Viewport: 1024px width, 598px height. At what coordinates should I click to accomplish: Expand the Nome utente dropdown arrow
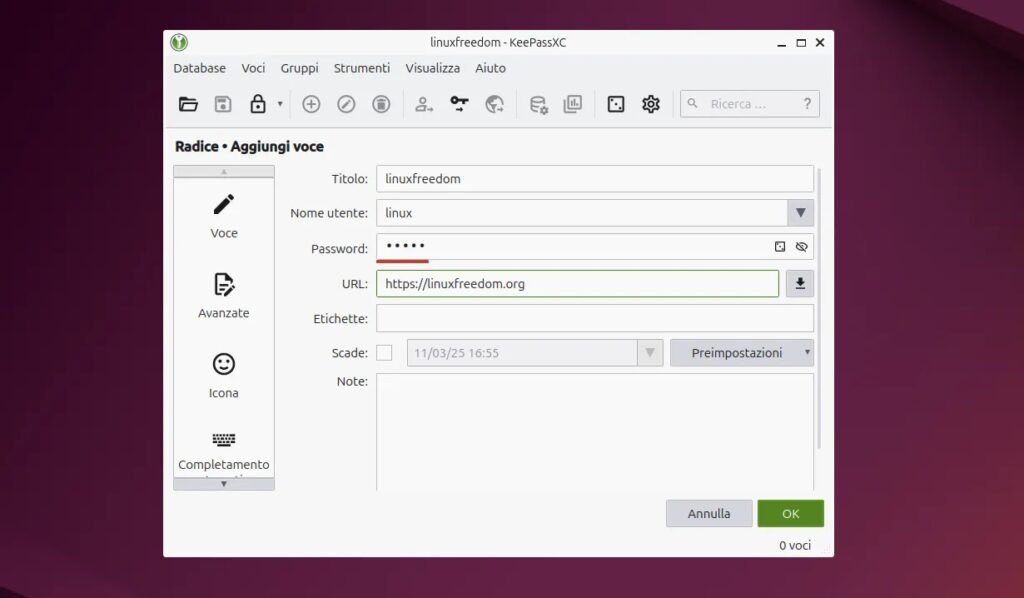[800, 213]
